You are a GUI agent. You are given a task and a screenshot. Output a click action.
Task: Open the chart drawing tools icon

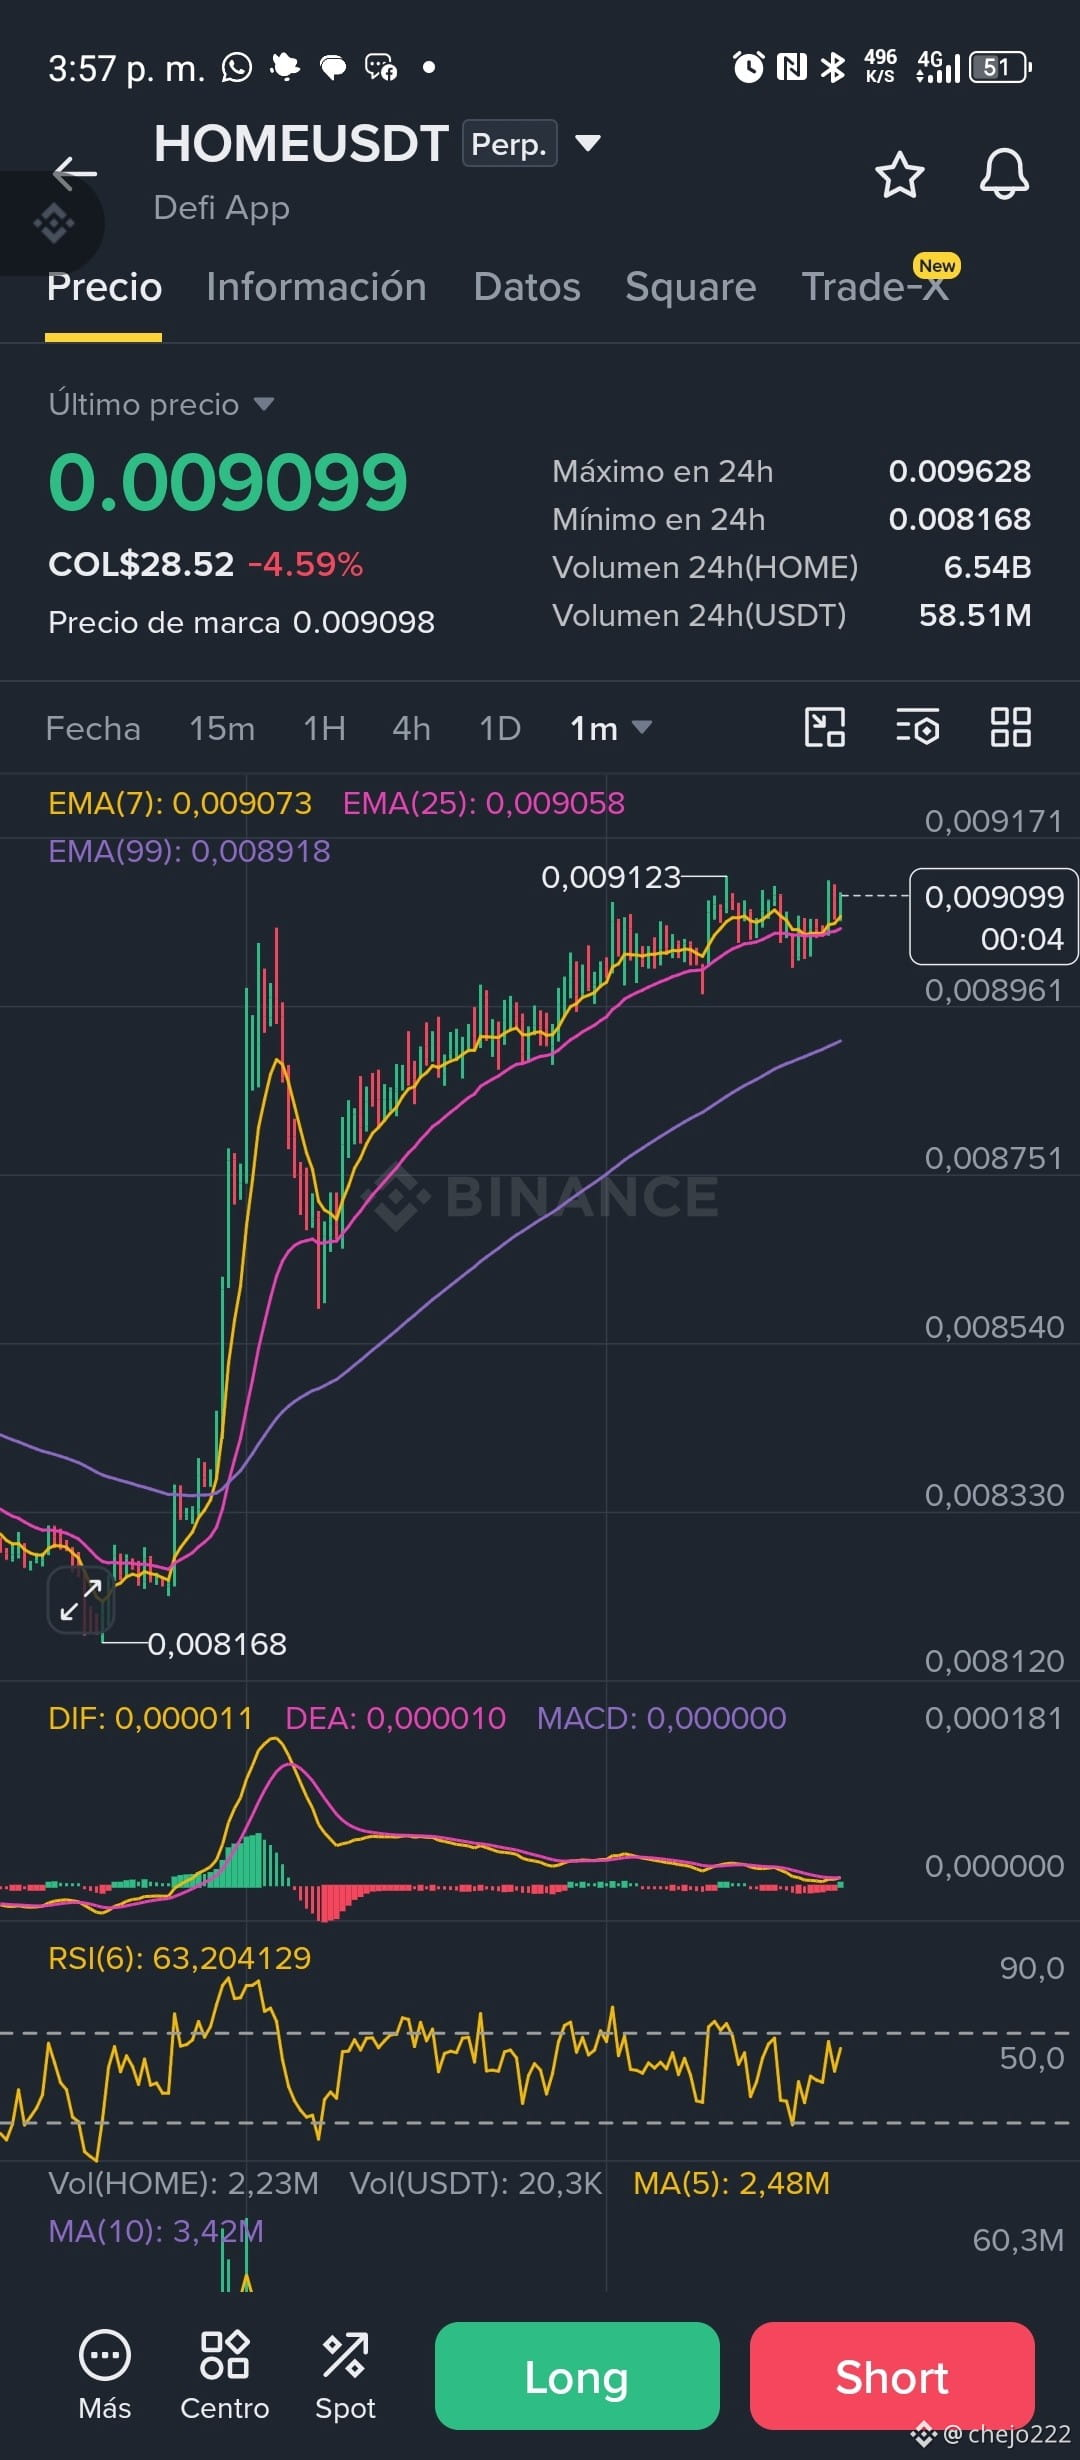[x=825, y=727]
